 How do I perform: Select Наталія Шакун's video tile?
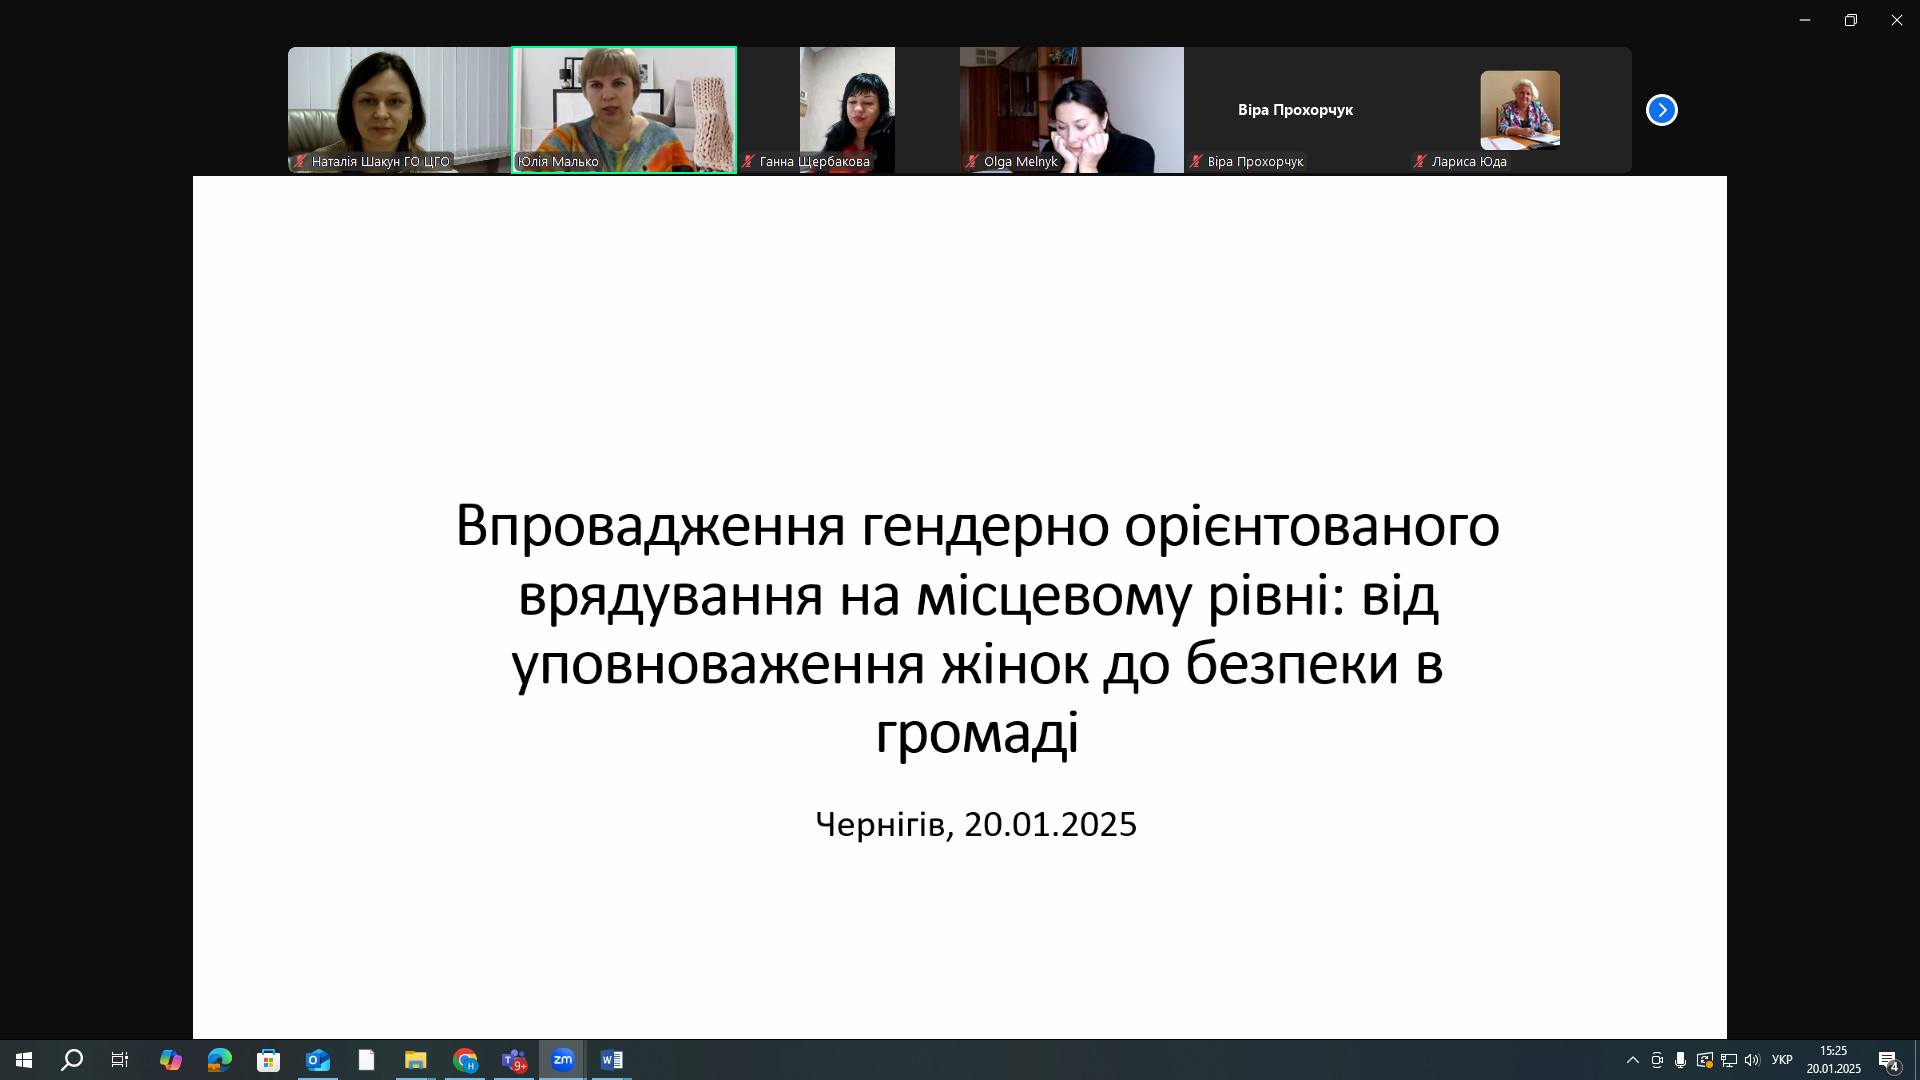coord(399,108)
